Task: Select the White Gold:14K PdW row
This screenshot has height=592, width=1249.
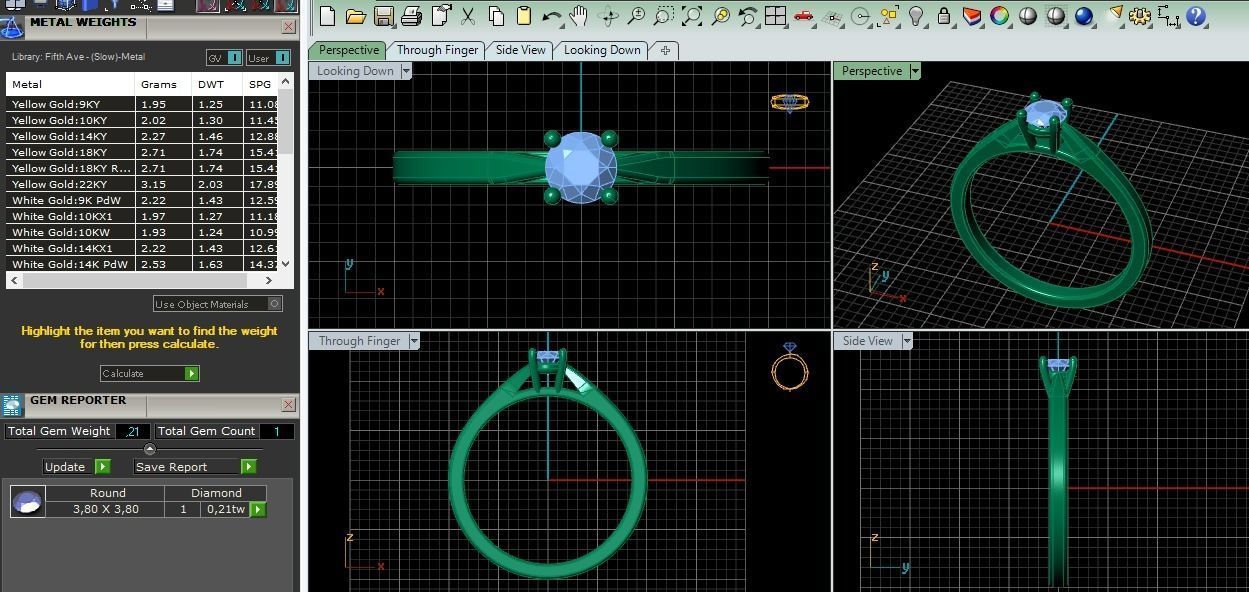Action: pos(142,264)
